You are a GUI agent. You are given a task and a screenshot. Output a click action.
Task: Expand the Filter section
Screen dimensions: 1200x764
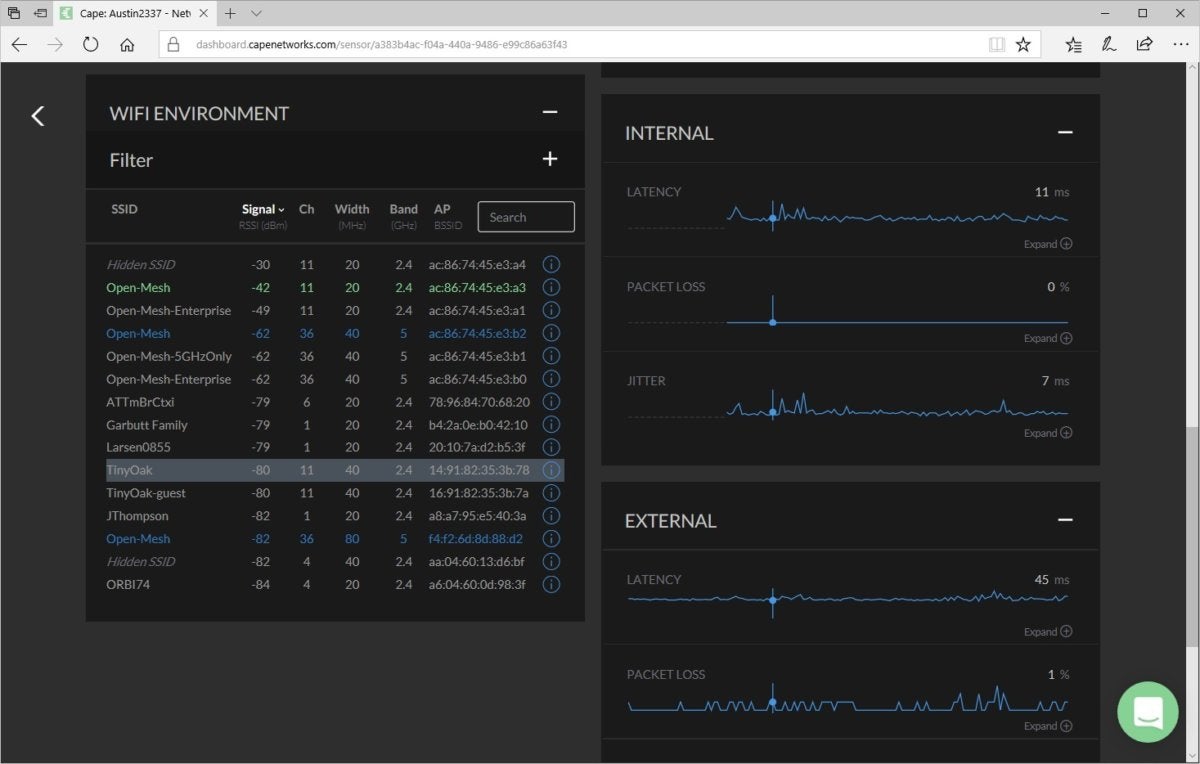tap(549, 159)
